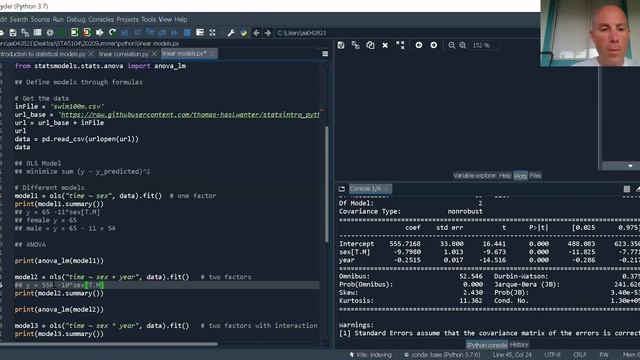
Task: Save plot icon in Plots pane
Action: (341, 45)
